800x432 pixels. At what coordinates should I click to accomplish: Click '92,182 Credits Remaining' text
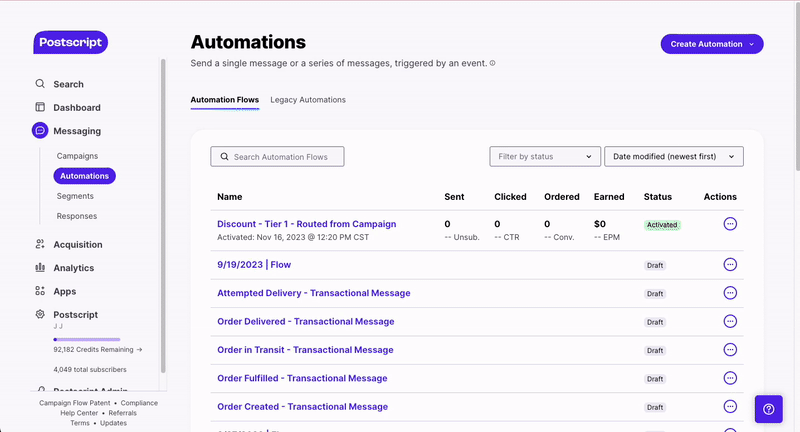click(93, 349)
